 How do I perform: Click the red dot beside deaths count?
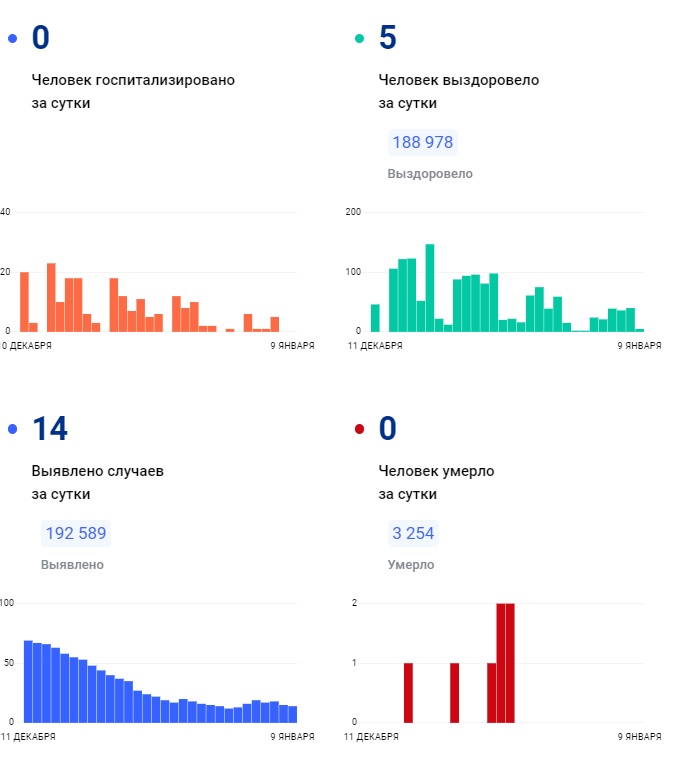[x=360, y=430]
